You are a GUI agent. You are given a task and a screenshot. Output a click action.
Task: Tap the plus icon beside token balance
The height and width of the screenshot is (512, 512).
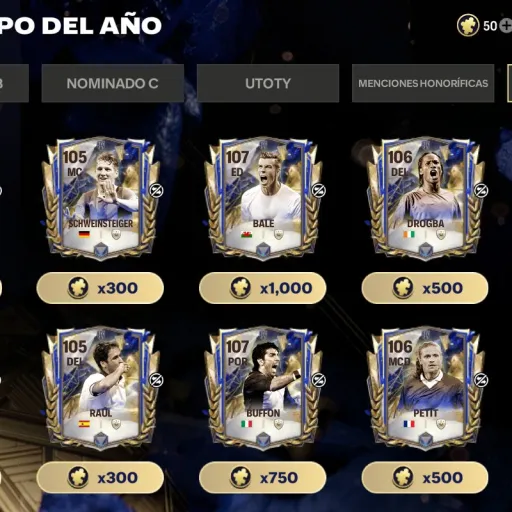[506, 26]
